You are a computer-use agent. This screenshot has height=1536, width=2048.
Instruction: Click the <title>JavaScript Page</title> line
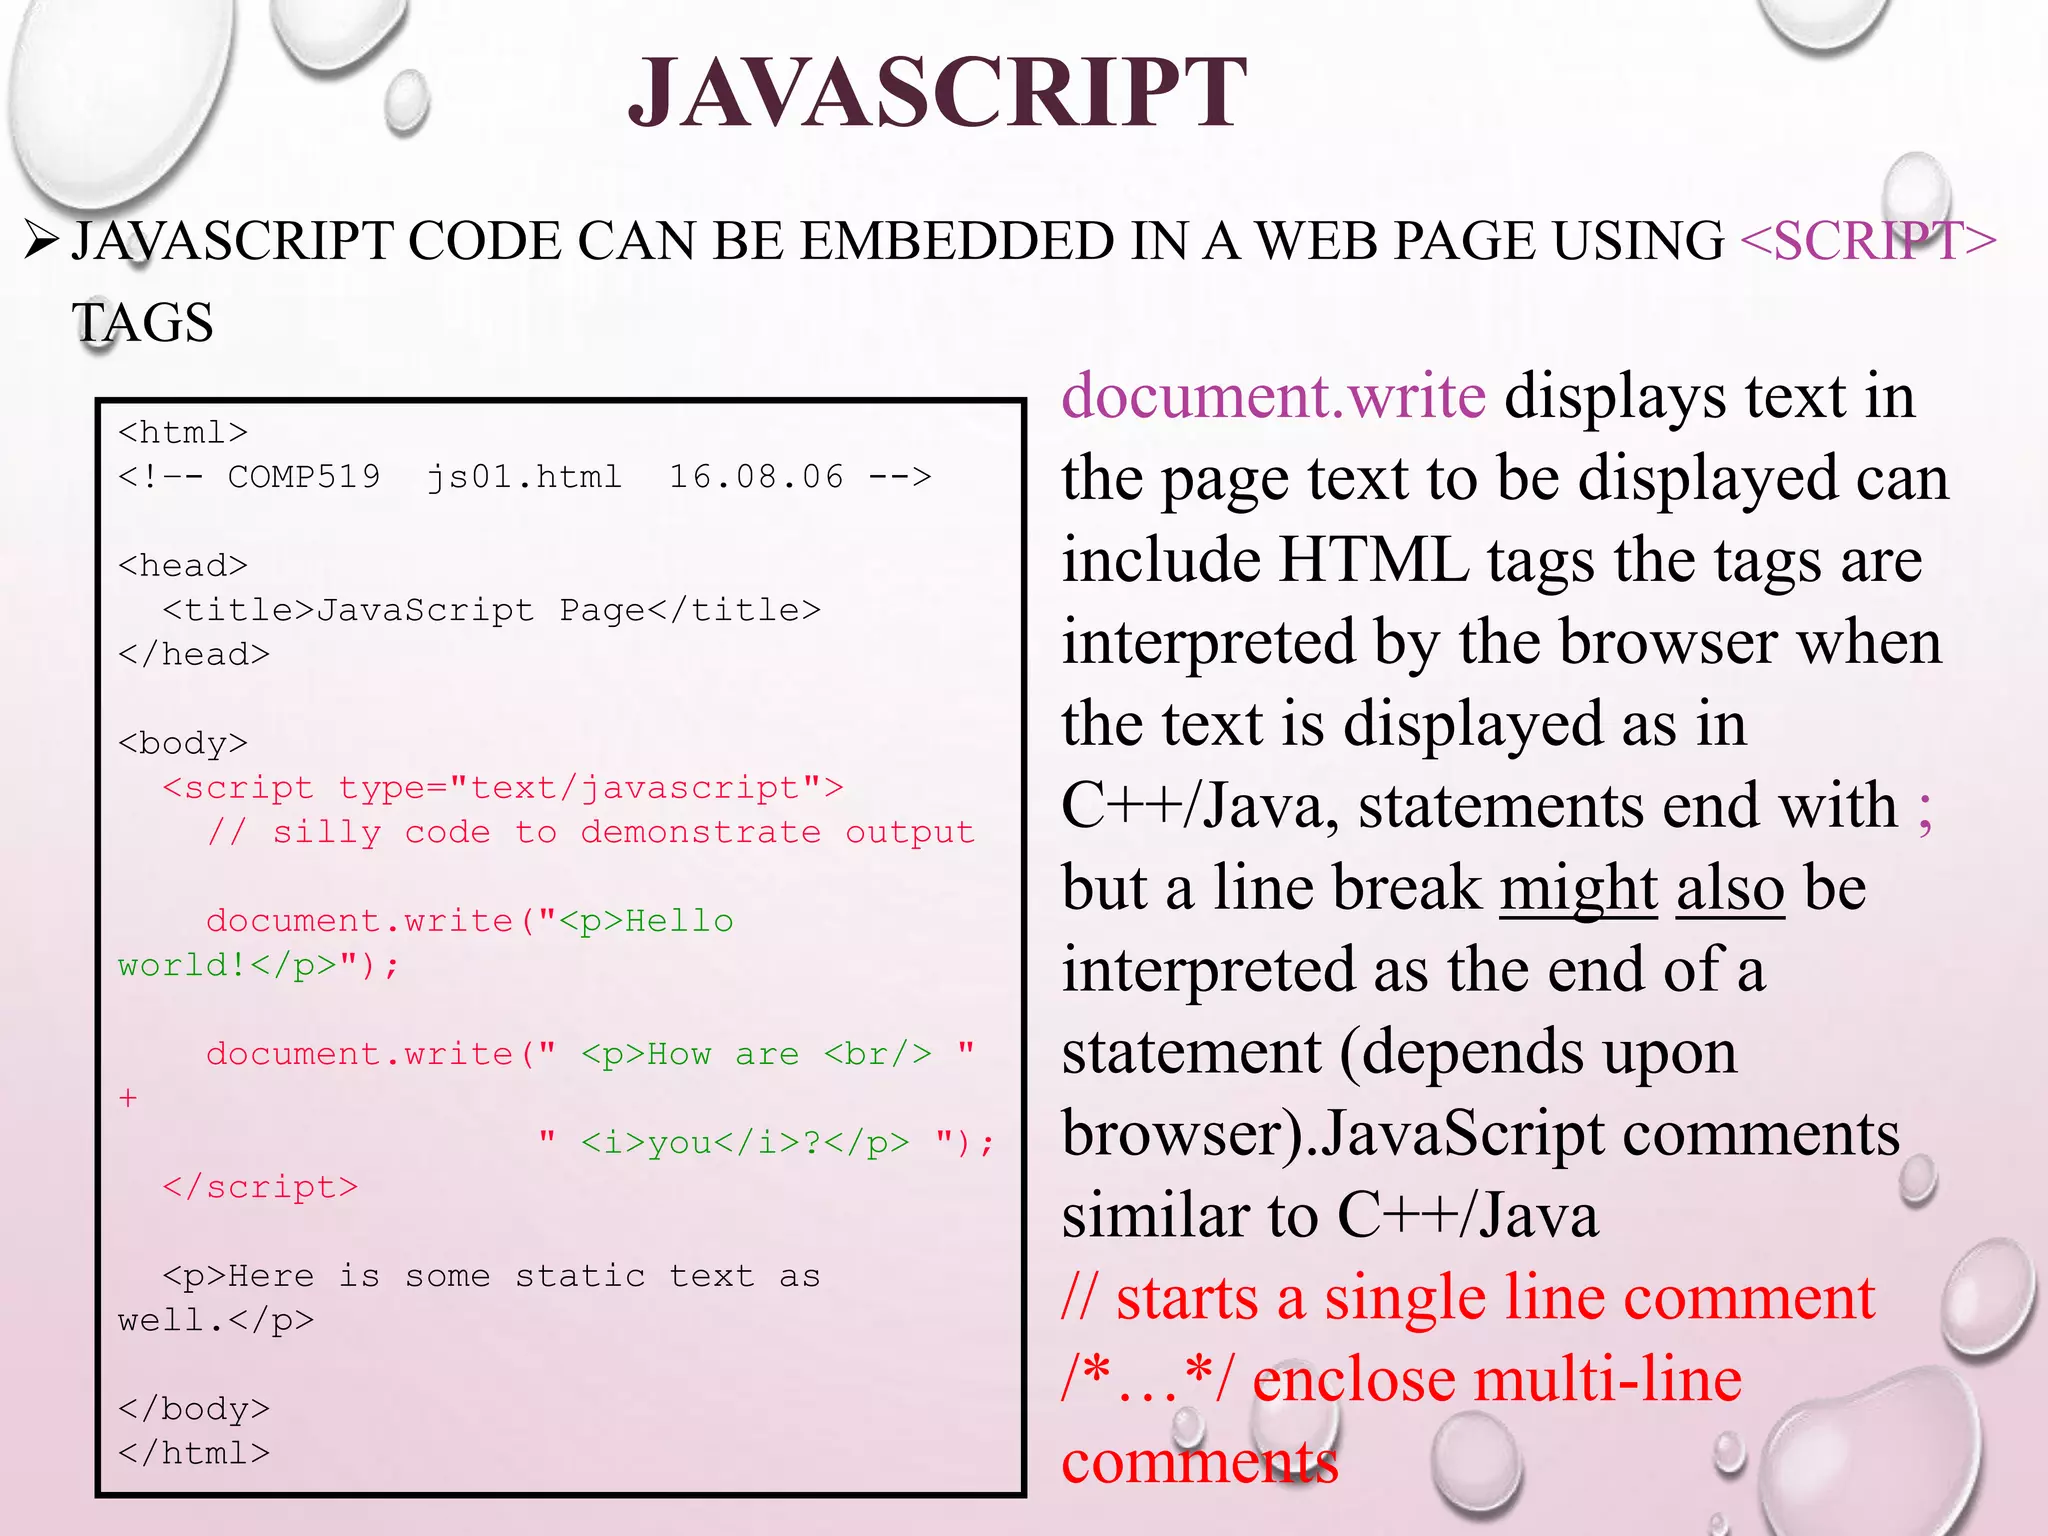coord(491,609)
